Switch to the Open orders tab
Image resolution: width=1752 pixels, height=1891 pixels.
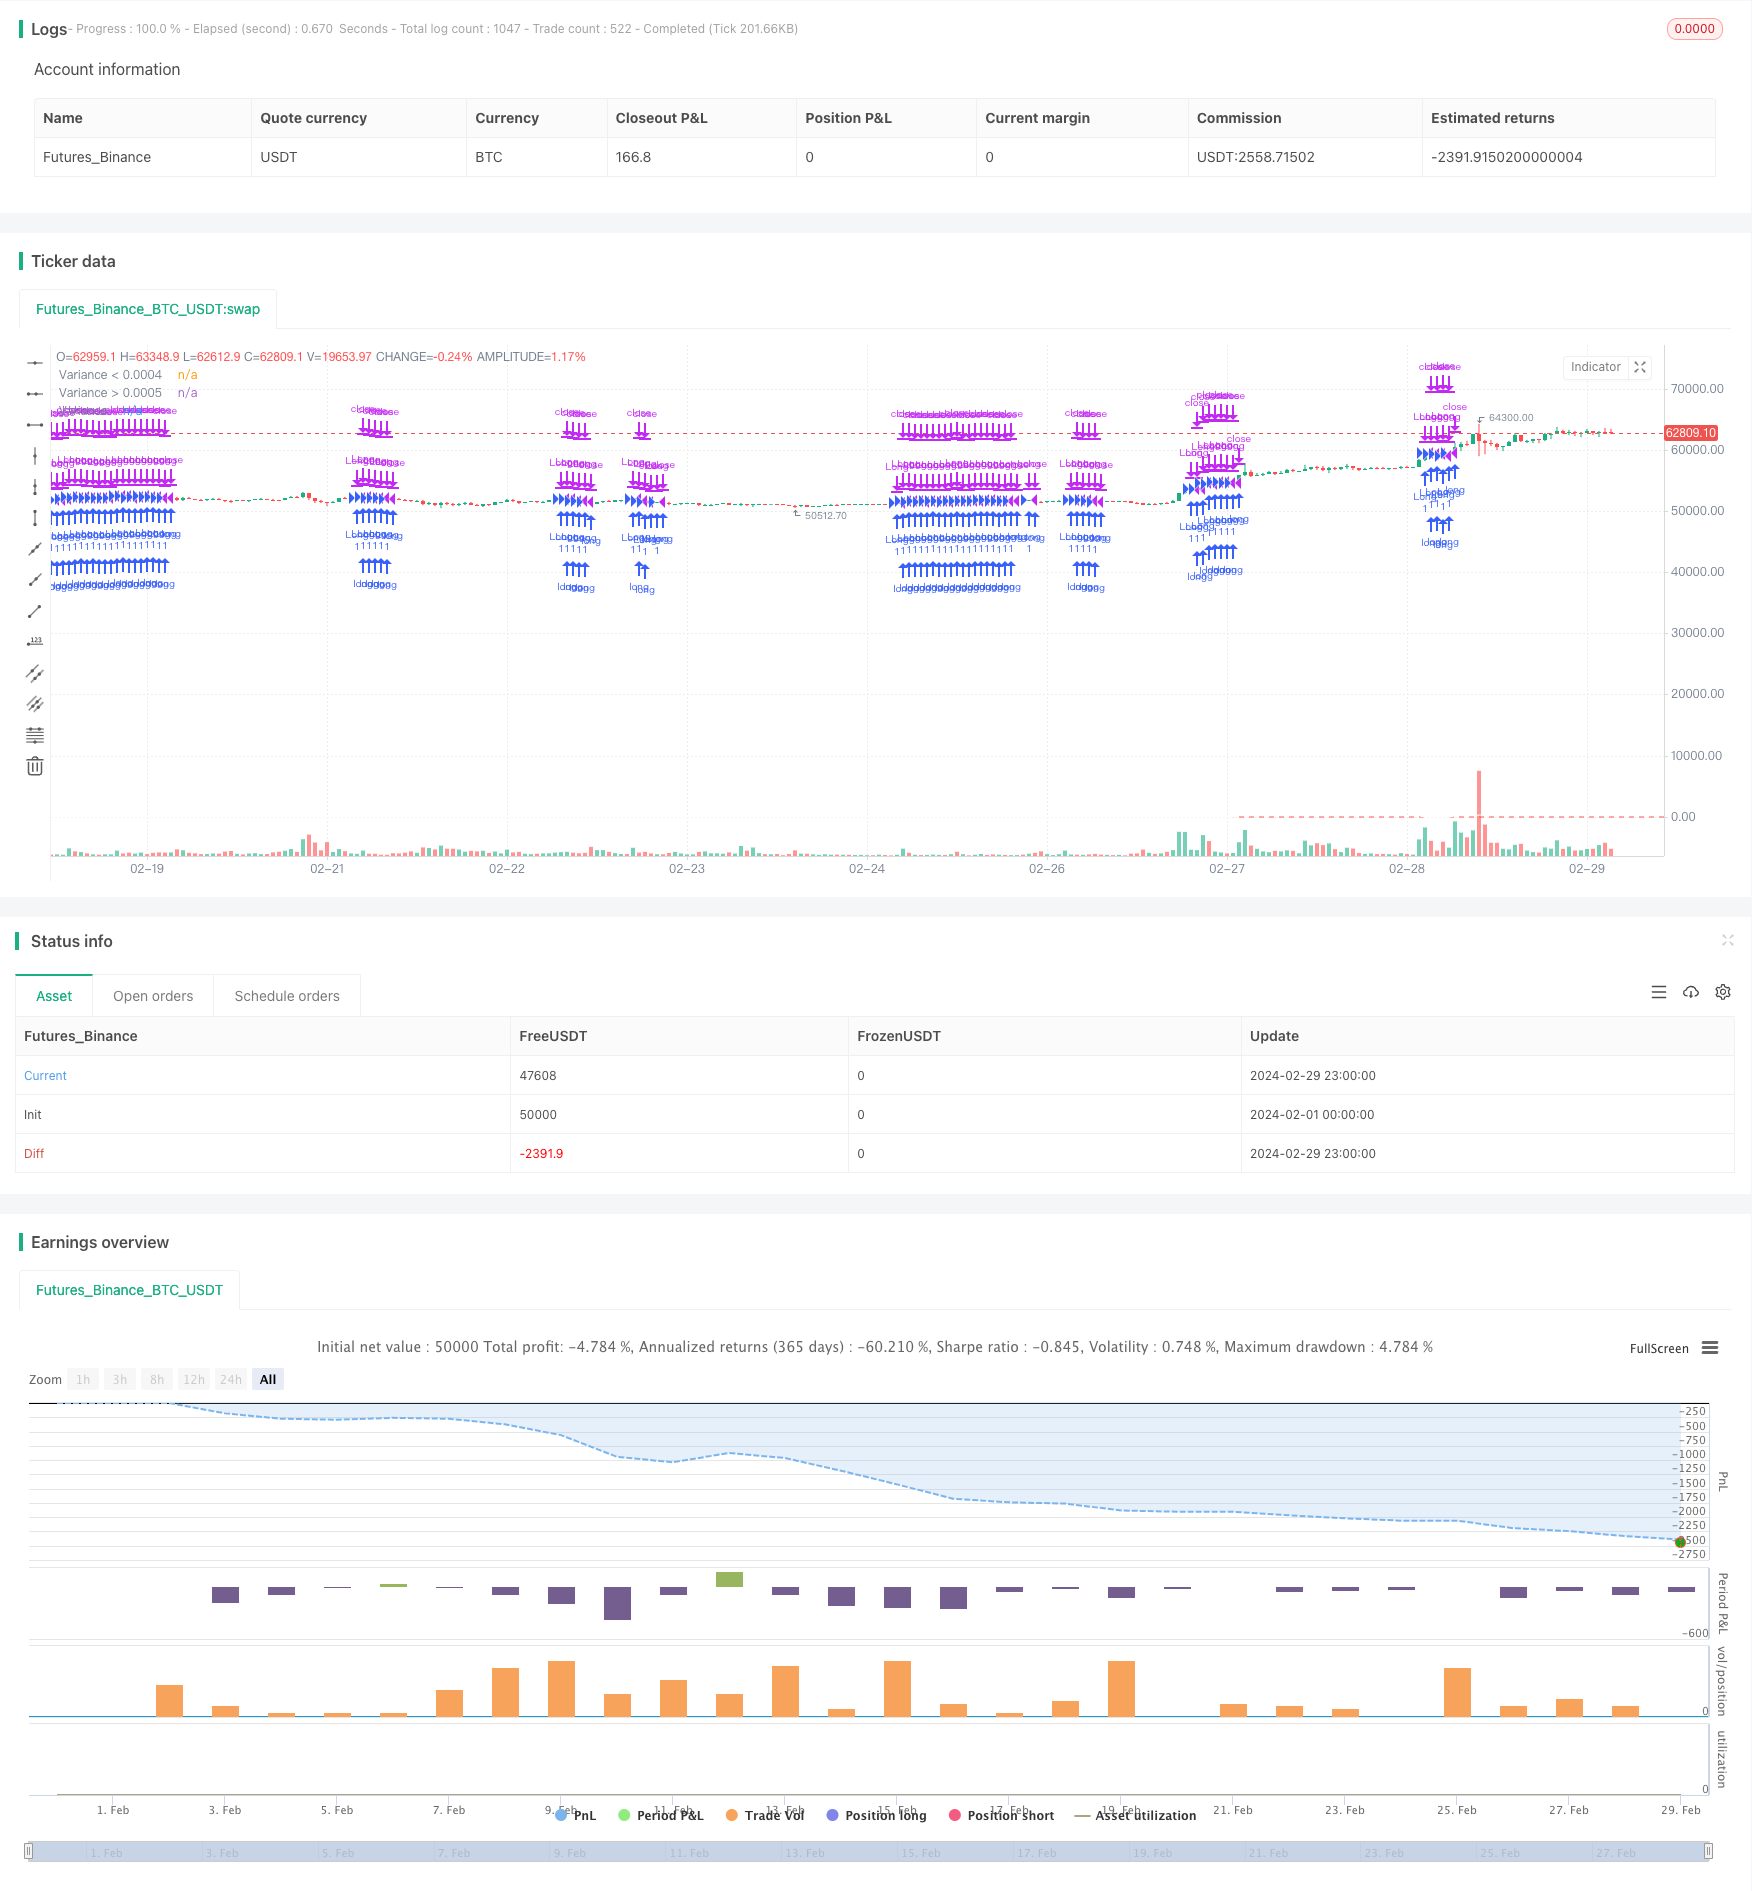click(x=153, y=996)
